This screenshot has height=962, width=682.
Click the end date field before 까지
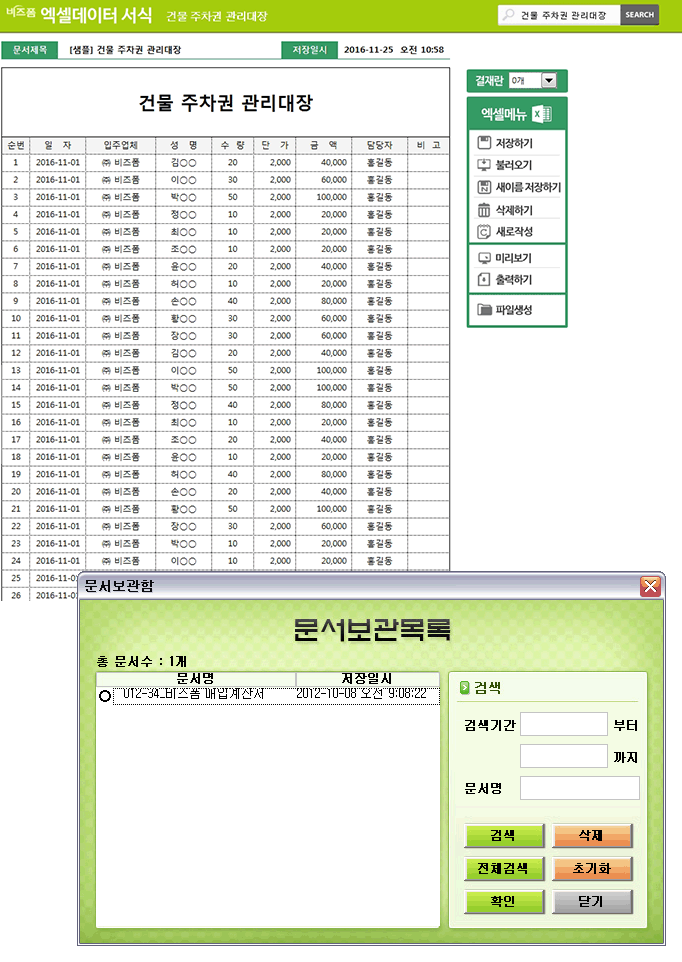[x=564, y=756]
